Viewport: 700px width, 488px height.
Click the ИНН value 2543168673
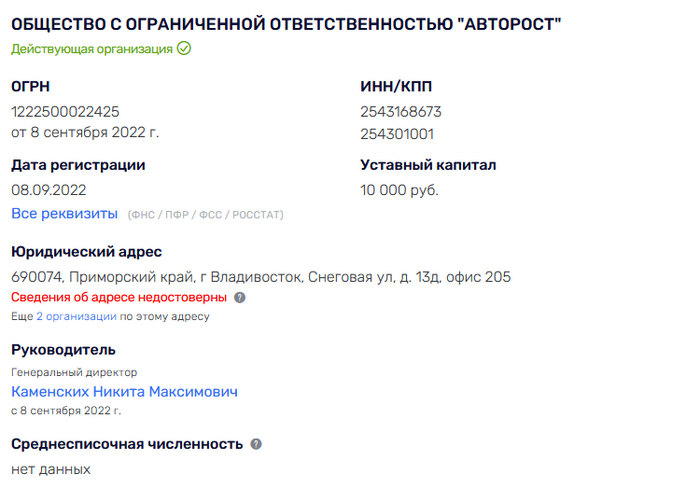point(401,112)
